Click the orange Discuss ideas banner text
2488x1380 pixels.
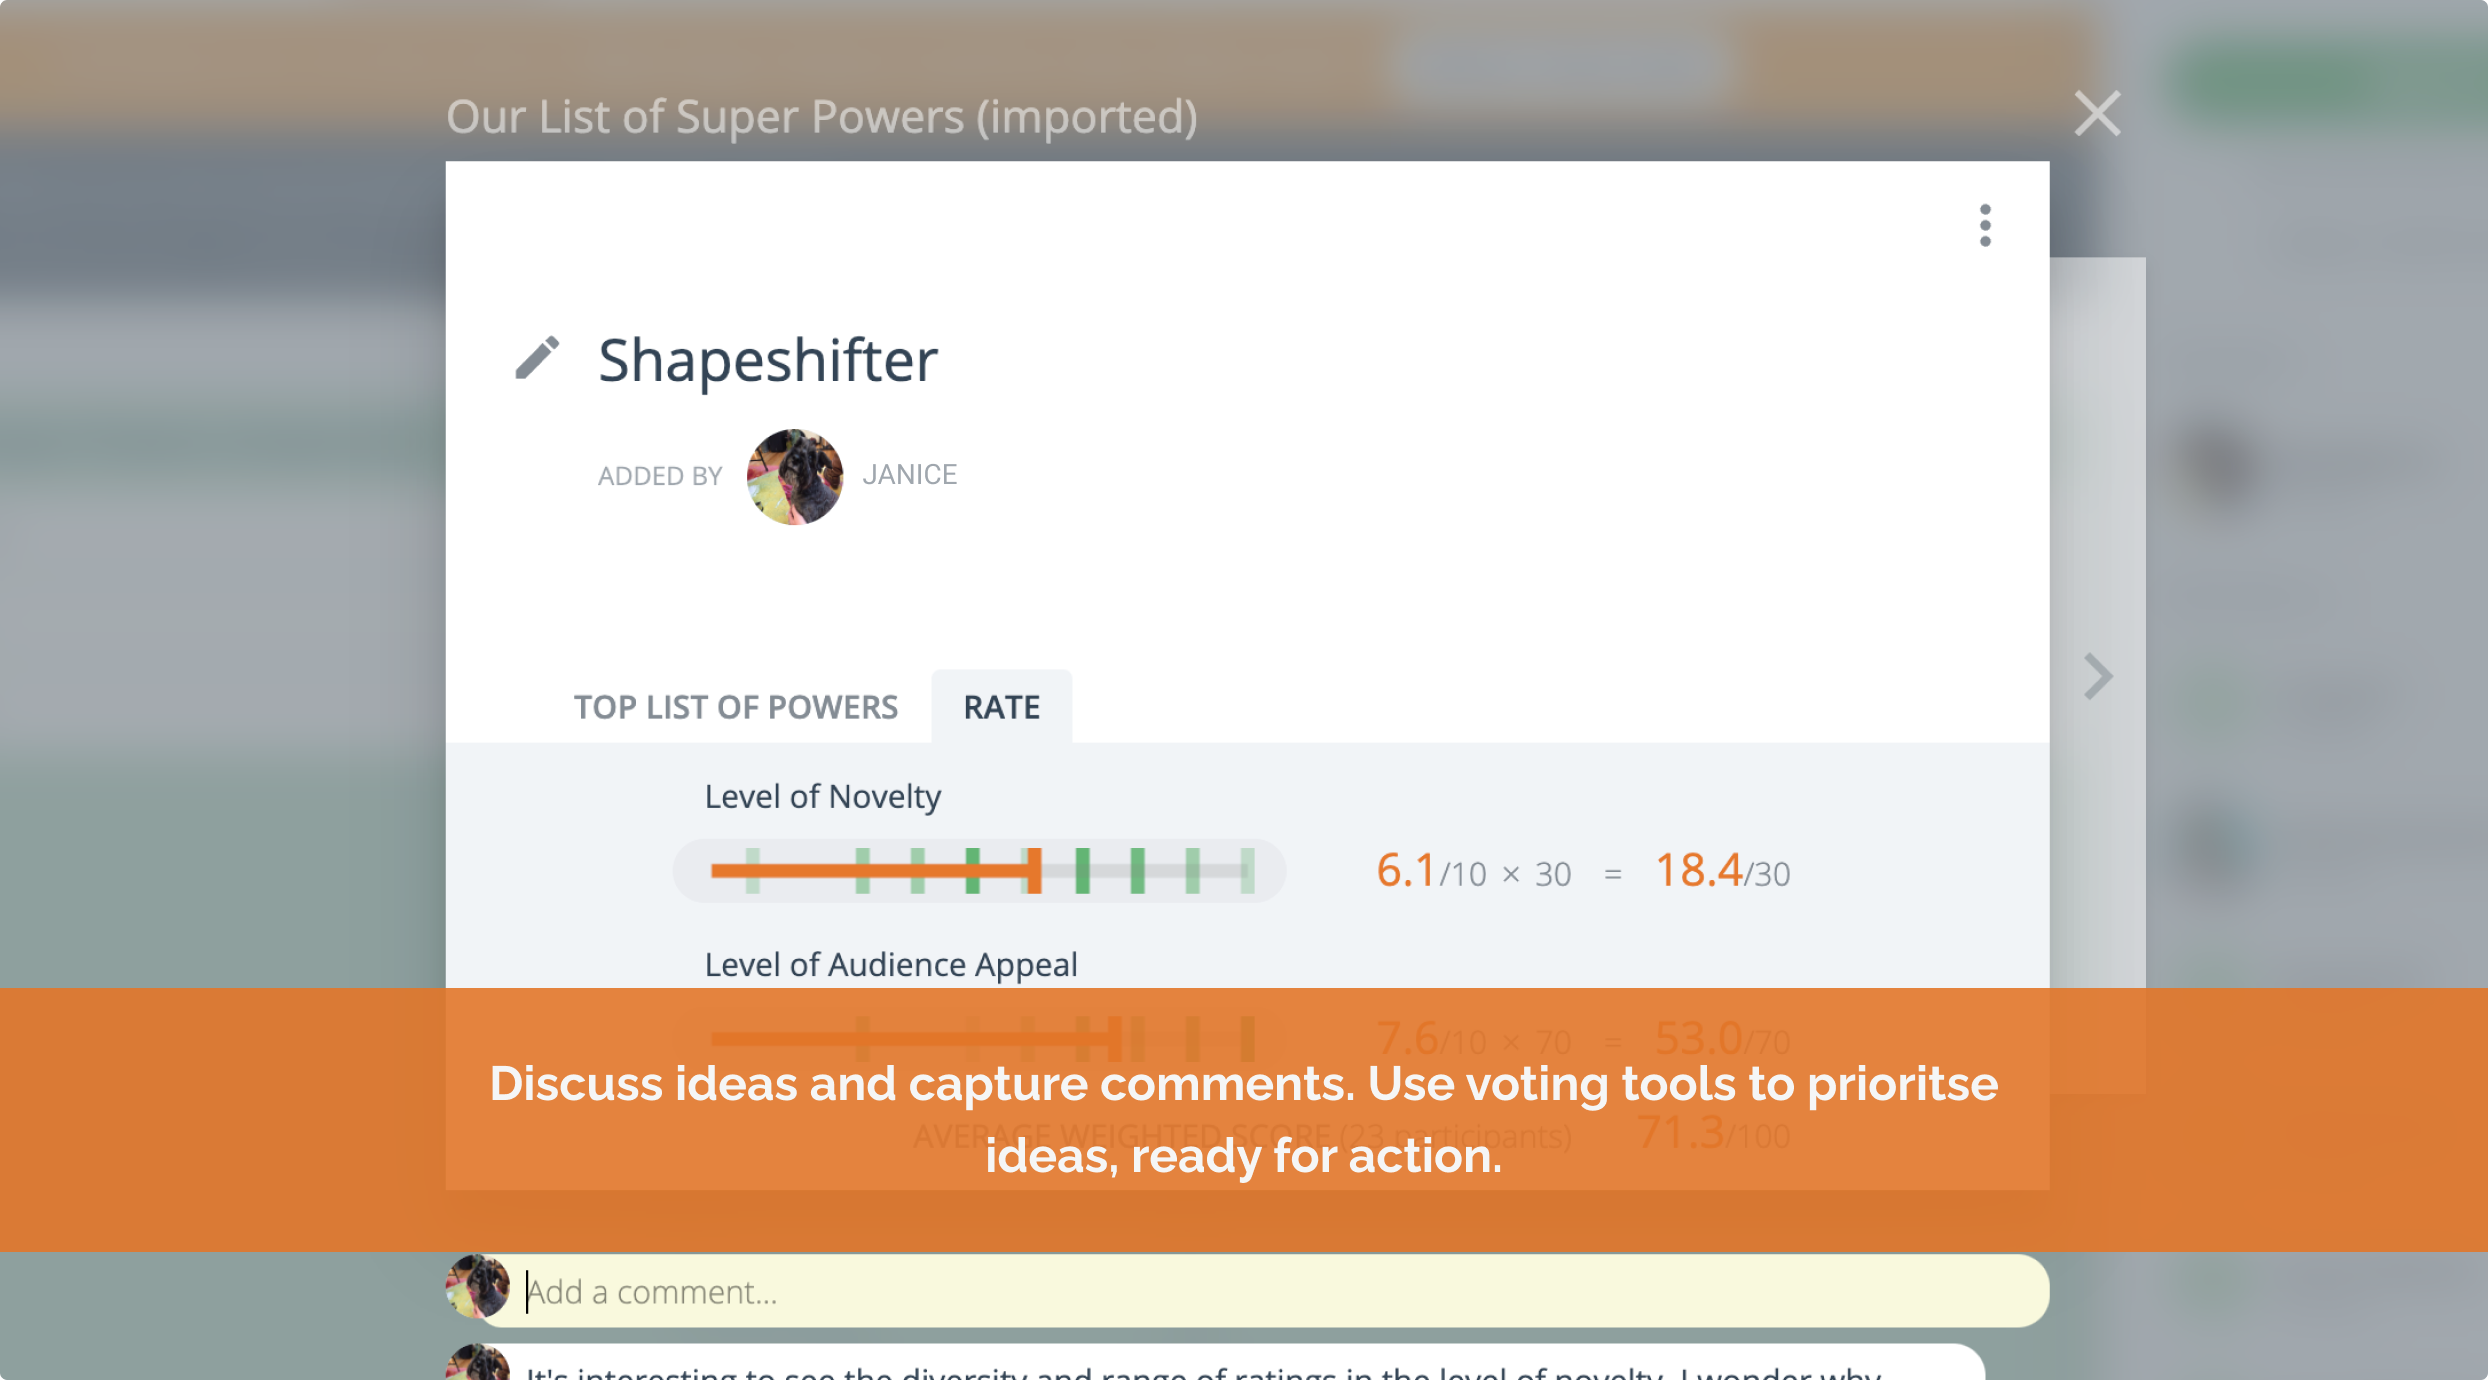tap(1243, 1119)
